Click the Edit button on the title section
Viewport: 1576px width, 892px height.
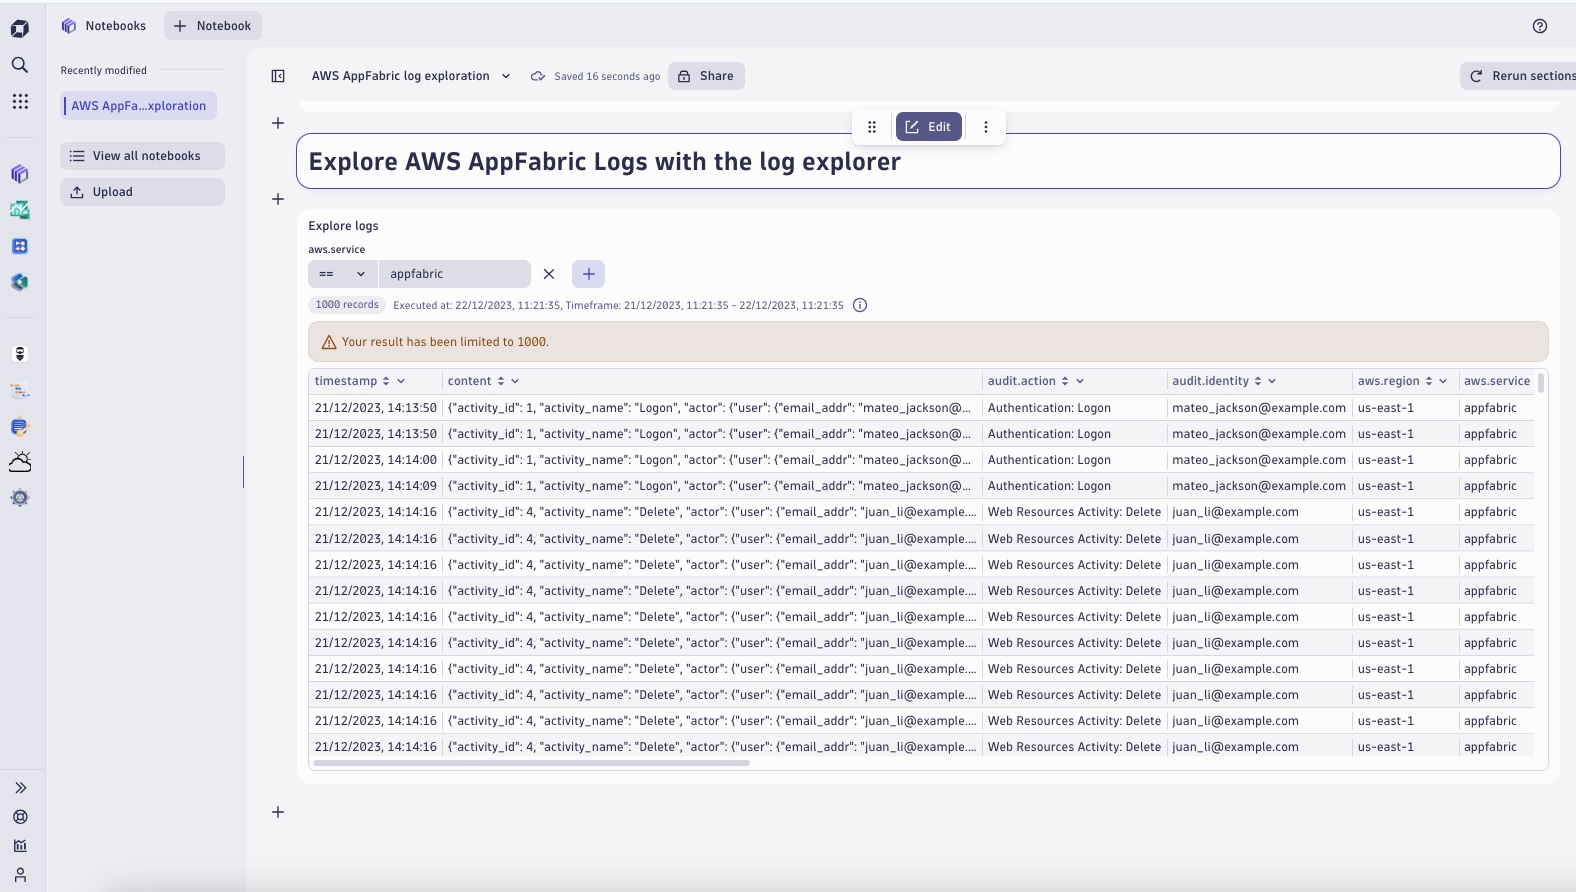coord(929,127)
